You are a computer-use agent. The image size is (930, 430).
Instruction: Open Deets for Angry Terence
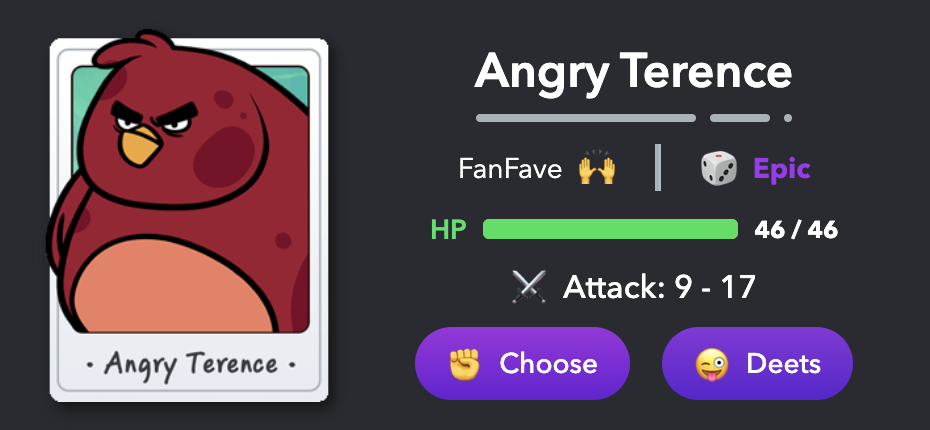point(757,364)
